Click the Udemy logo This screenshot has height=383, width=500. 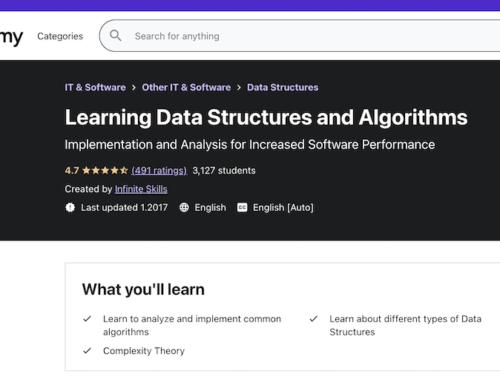click(x=11, y=37)
